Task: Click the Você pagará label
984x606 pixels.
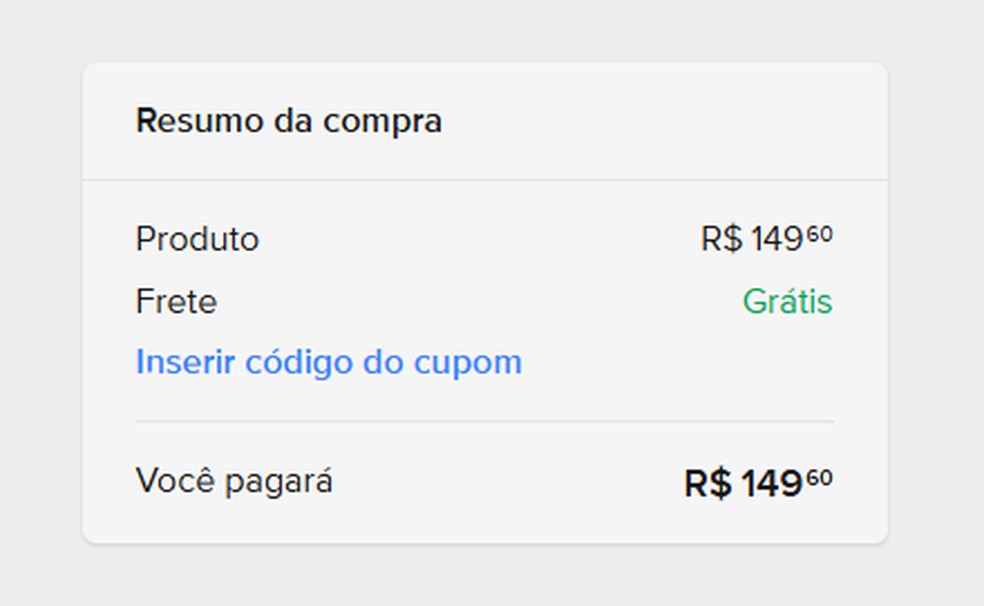Action: [x=234, y=482]
